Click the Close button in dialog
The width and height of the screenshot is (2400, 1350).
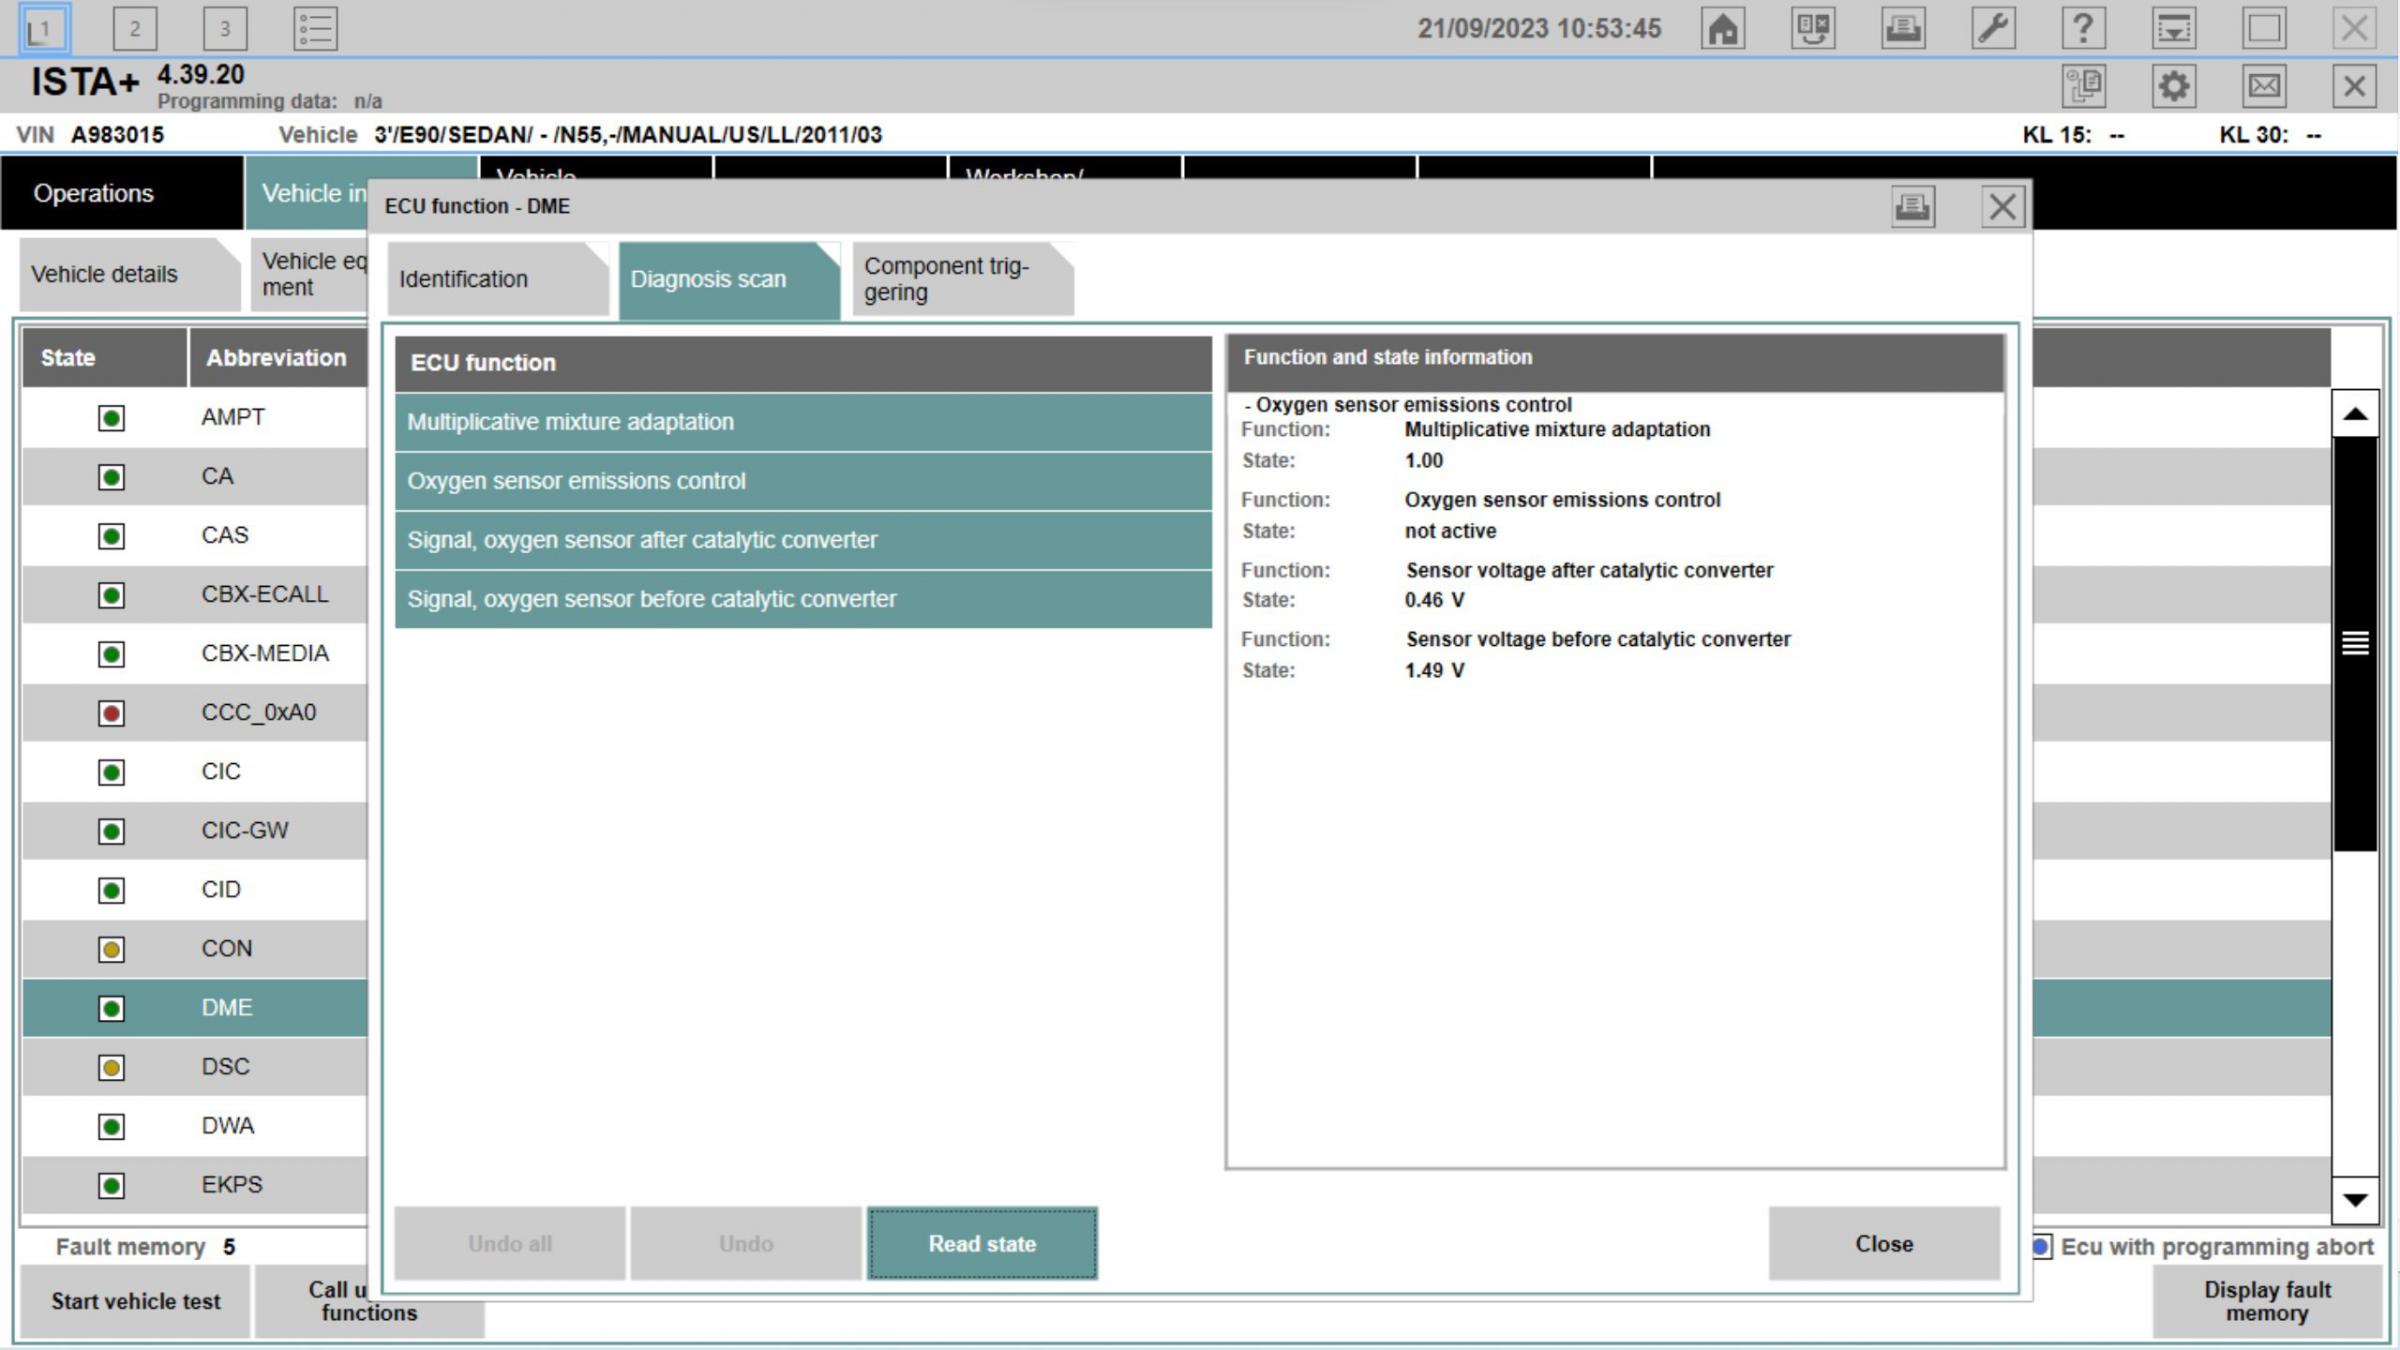point(1884,1243)
